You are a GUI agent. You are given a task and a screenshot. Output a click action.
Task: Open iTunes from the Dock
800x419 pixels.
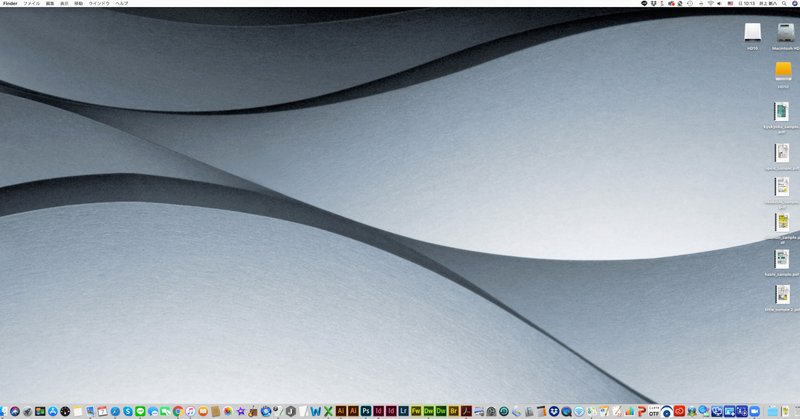click(190, 411)
